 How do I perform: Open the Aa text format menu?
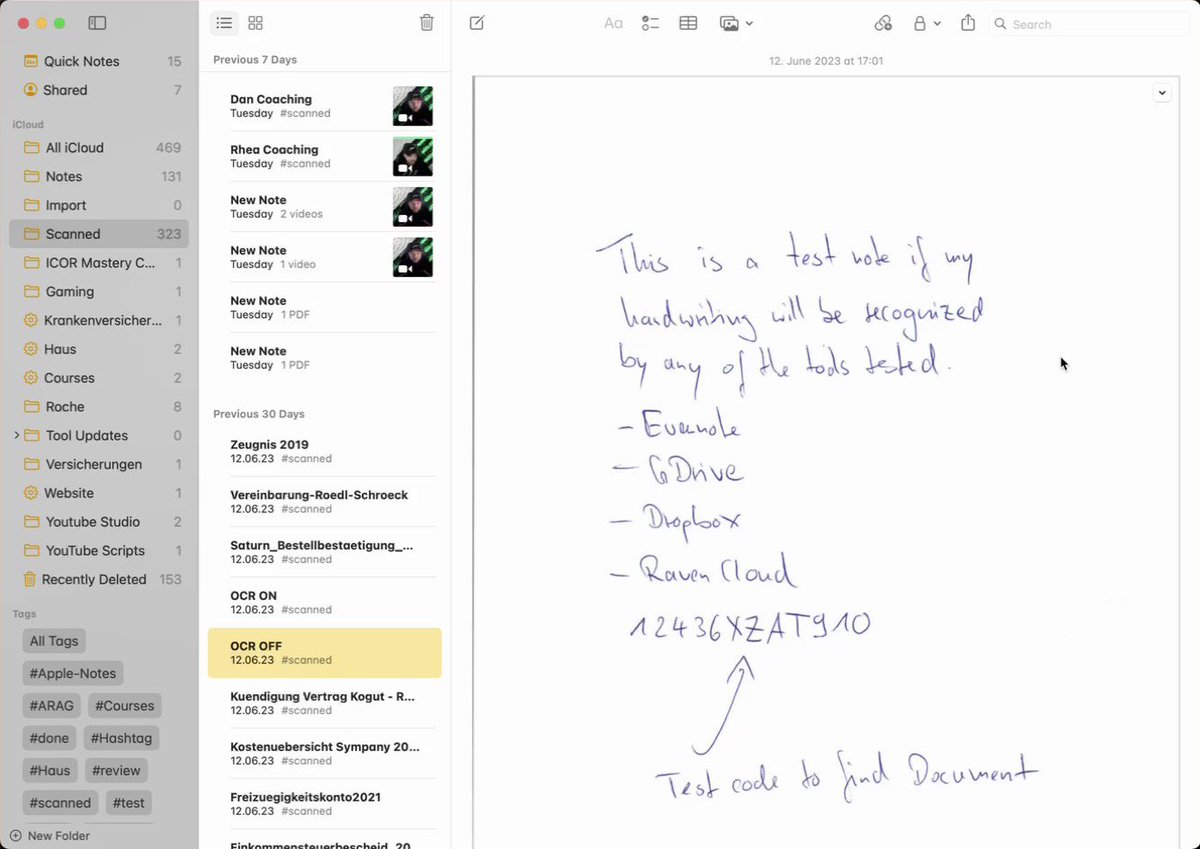click(613, 23)
